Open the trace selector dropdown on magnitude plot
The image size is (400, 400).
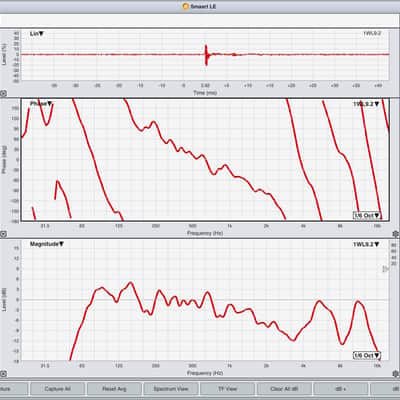366,244
